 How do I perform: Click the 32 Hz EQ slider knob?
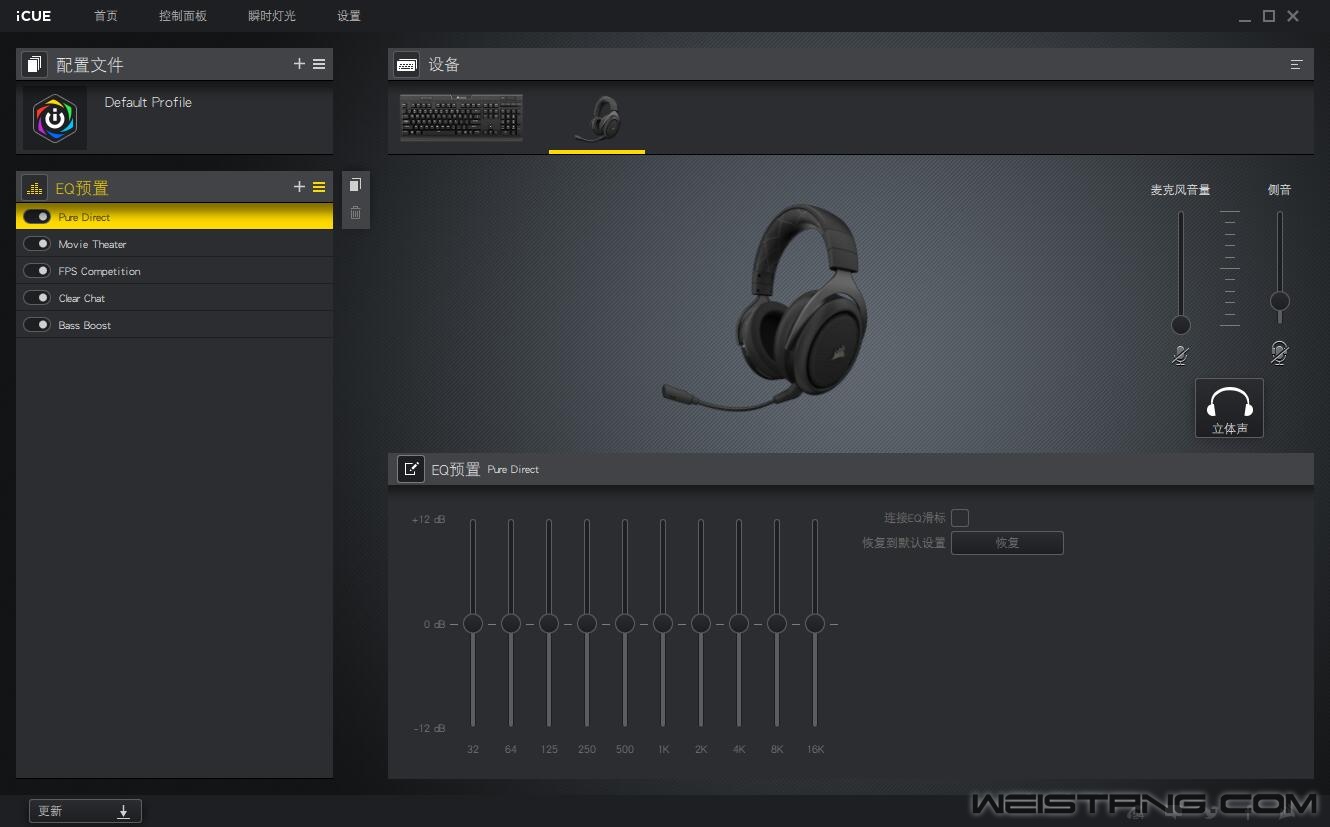pos(473,624)
